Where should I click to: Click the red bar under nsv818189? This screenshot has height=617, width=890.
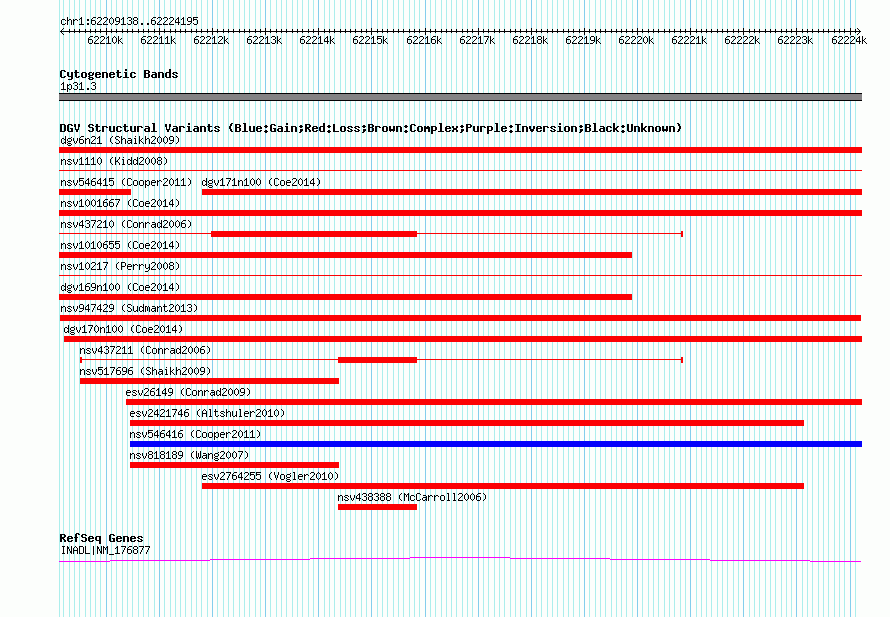(x=234, y=465)
